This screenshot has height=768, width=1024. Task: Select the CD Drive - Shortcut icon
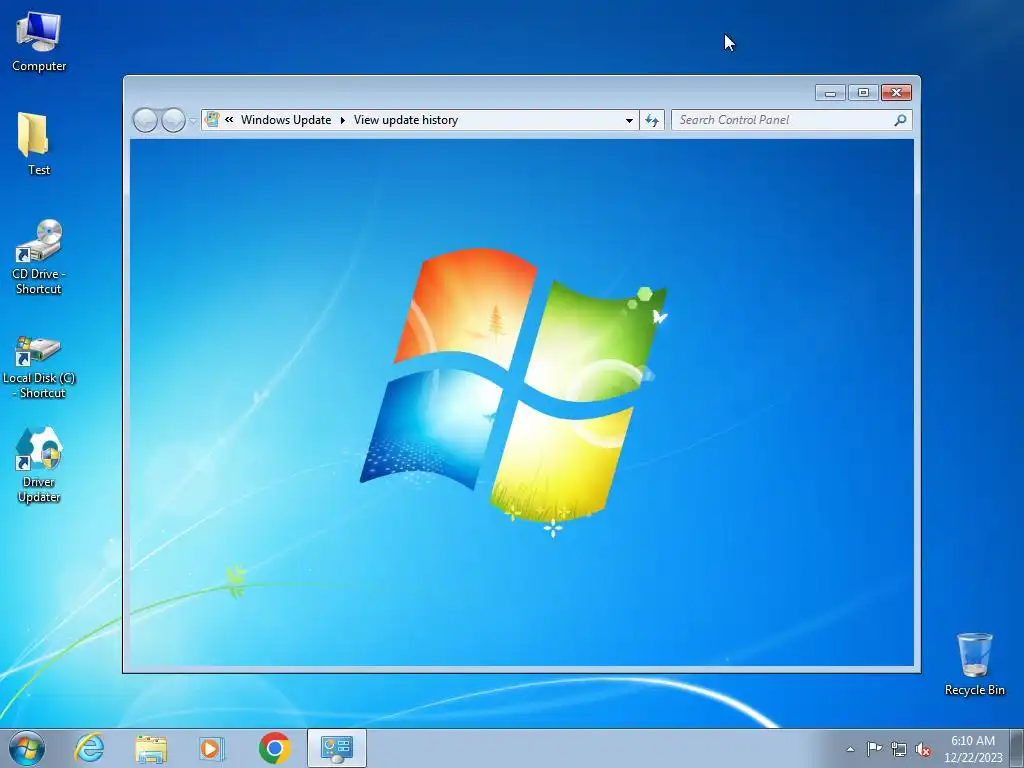(x=39, y=257)
